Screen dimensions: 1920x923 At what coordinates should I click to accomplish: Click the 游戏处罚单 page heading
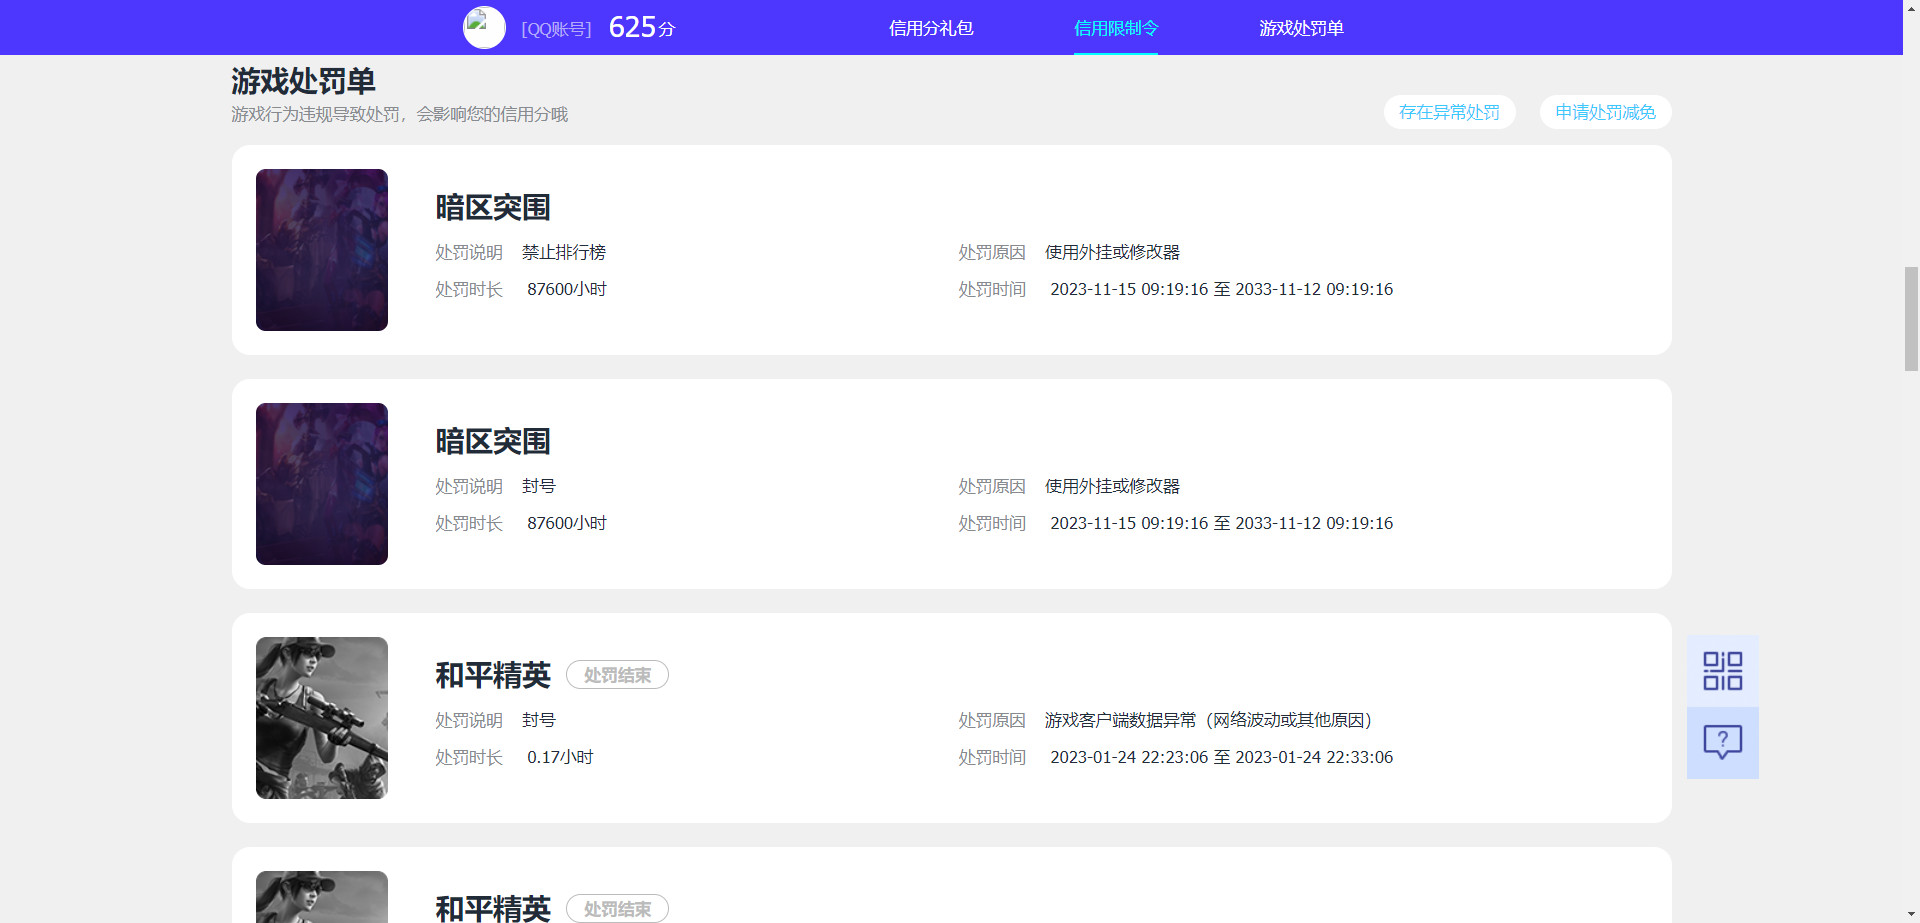(303, 81)
